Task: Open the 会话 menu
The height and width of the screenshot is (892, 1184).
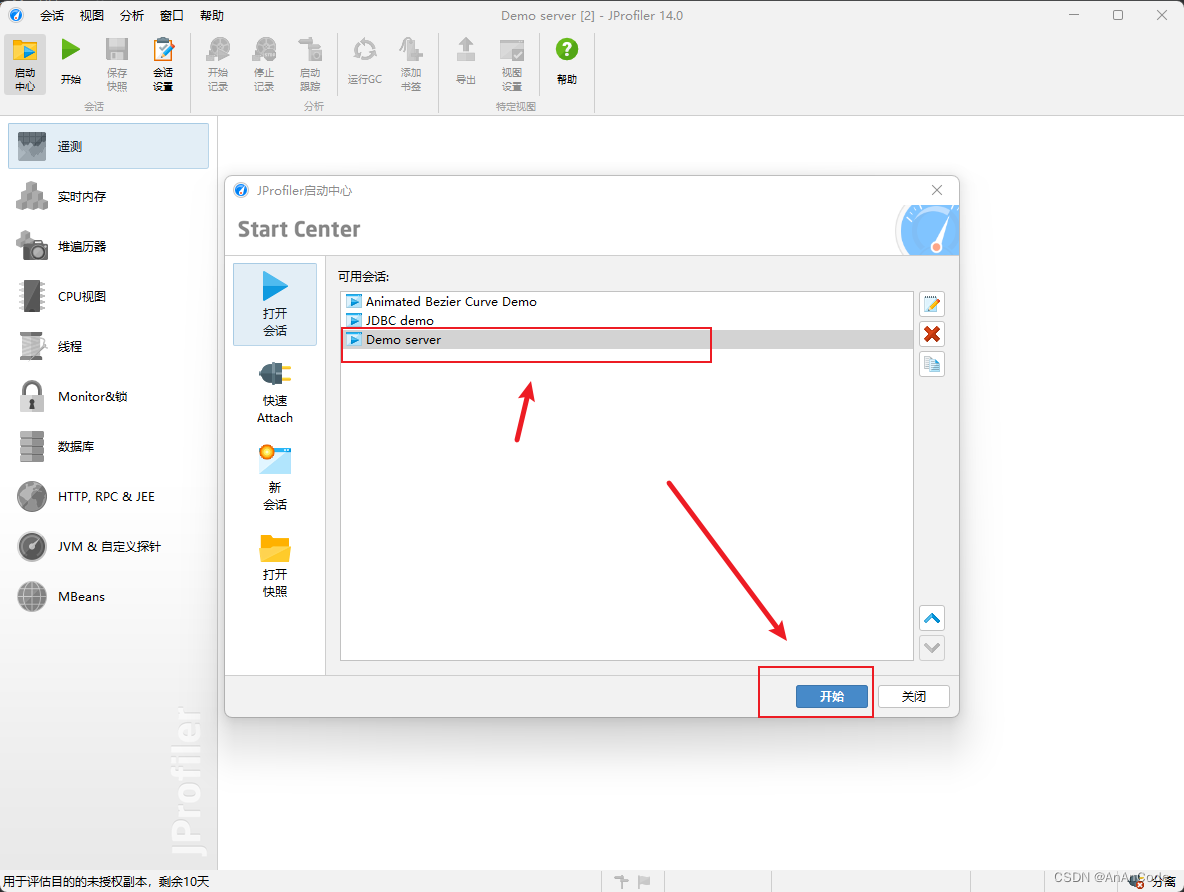Action: pyautogui.click(x=52, y=15)
